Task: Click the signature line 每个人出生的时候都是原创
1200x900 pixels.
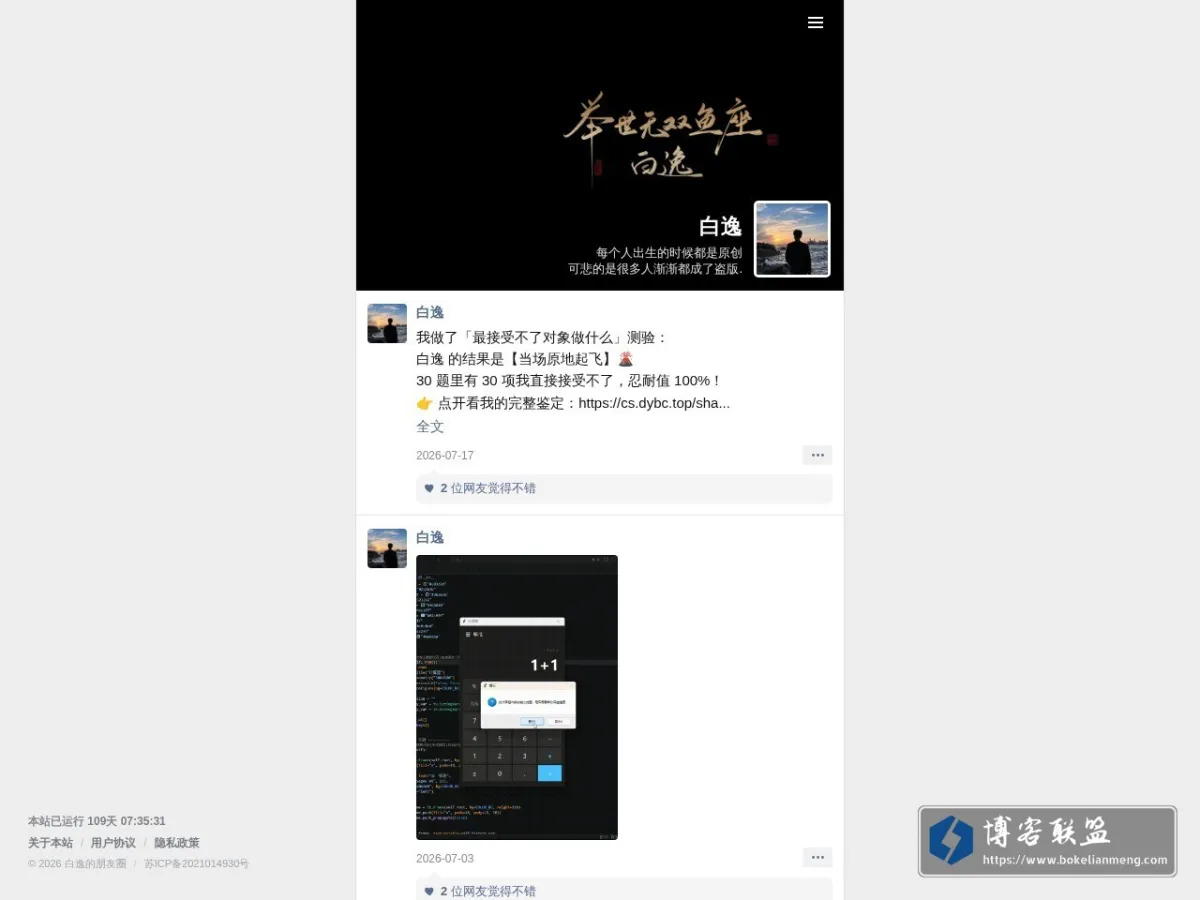Action: [x=669, y=253]
